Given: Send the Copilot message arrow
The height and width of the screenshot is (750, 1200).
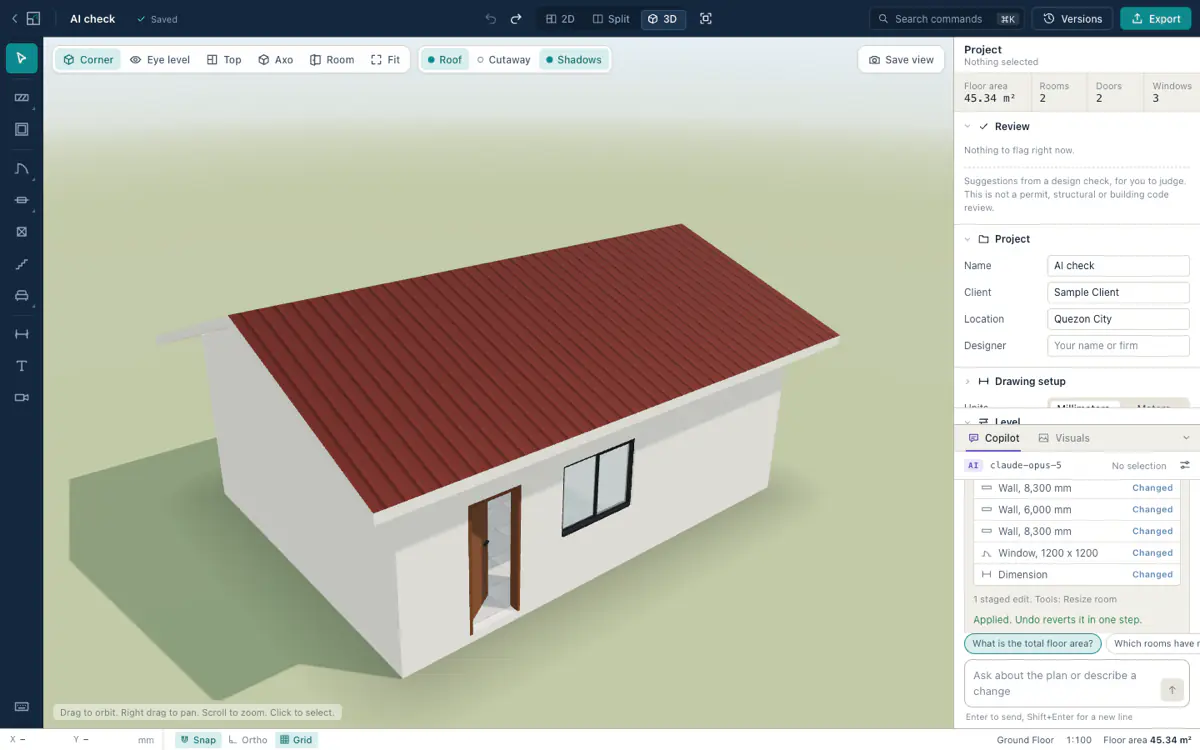Looking at the screenshot, I should 1172,690.
